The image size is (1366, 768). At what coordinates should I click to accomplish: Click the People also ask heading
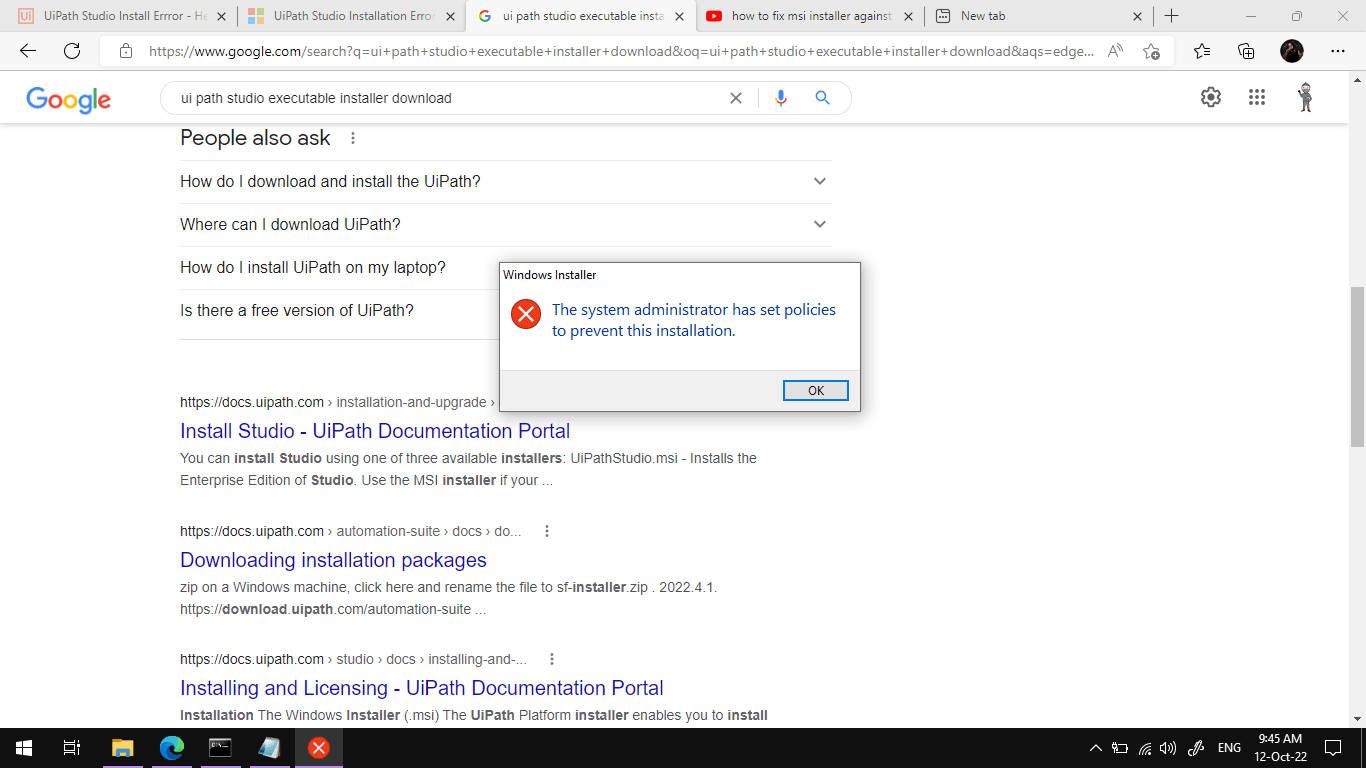pyautogui.click(x=255, y=138)
